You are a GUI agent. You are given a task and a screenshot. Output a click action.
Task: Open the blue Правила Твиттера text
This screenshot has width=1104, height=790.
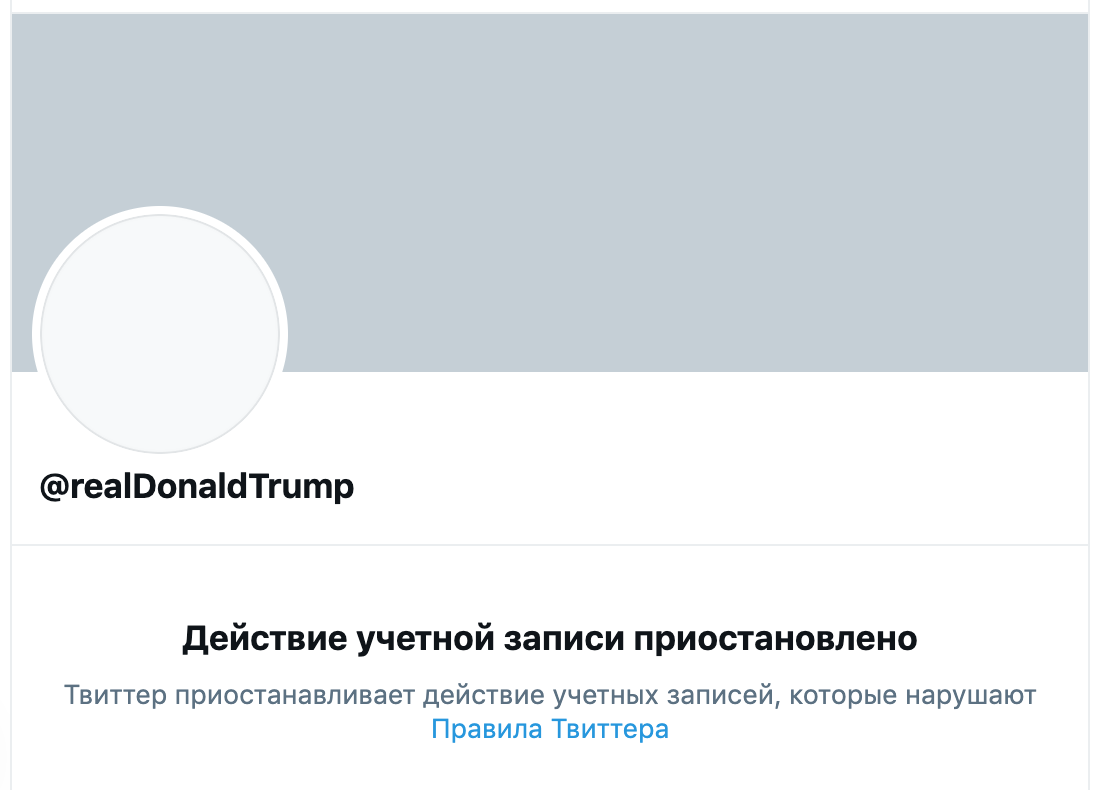click(x=550, y=731)
